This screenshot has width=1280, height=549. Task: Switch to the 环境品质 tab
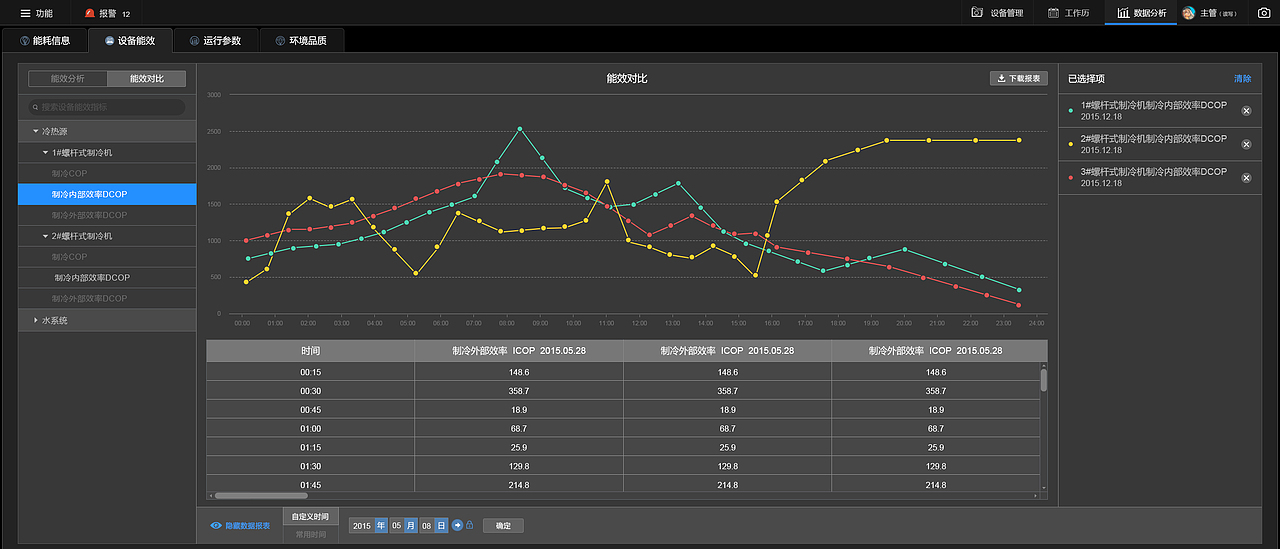click(x=301, y=40)
